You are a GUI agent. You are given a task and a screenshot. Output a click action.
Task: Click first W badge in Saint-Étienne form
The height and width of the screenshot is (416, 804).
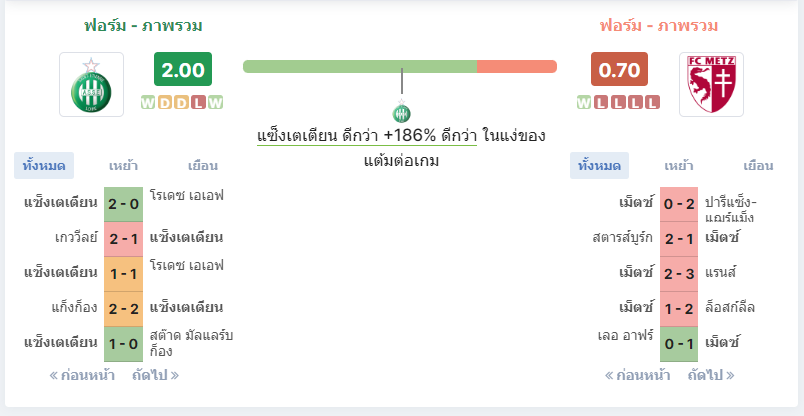(148, 103)
